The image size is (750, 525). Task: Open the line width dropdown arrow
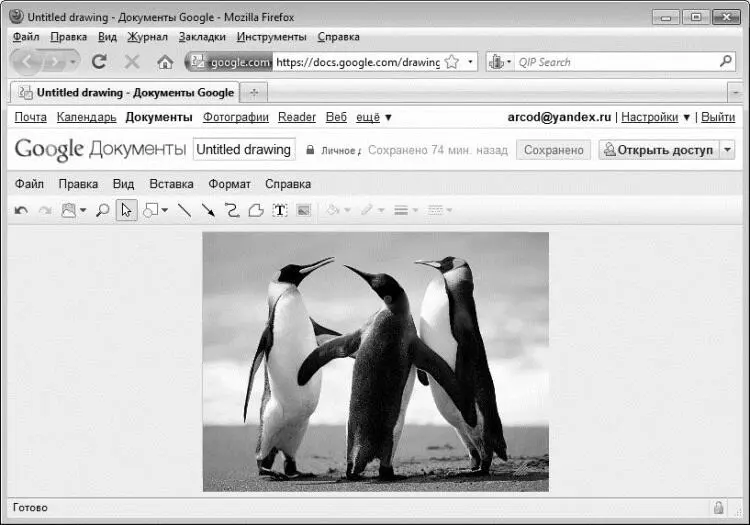415,210
